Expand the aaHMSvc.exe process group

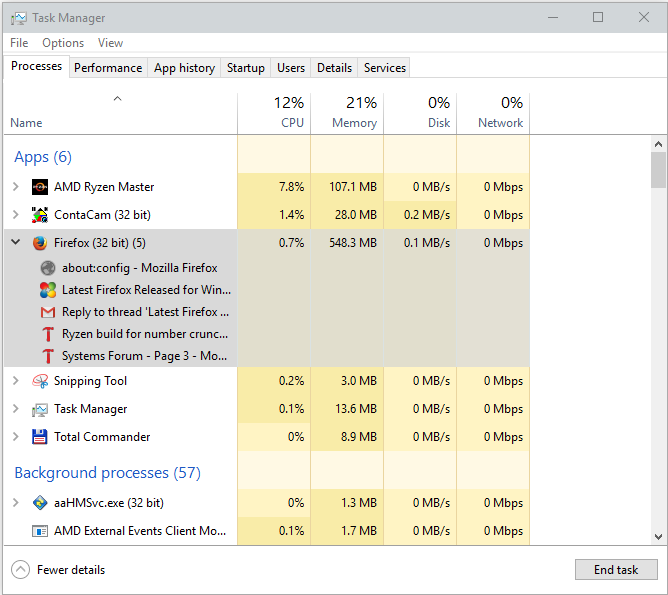[16, 503]
